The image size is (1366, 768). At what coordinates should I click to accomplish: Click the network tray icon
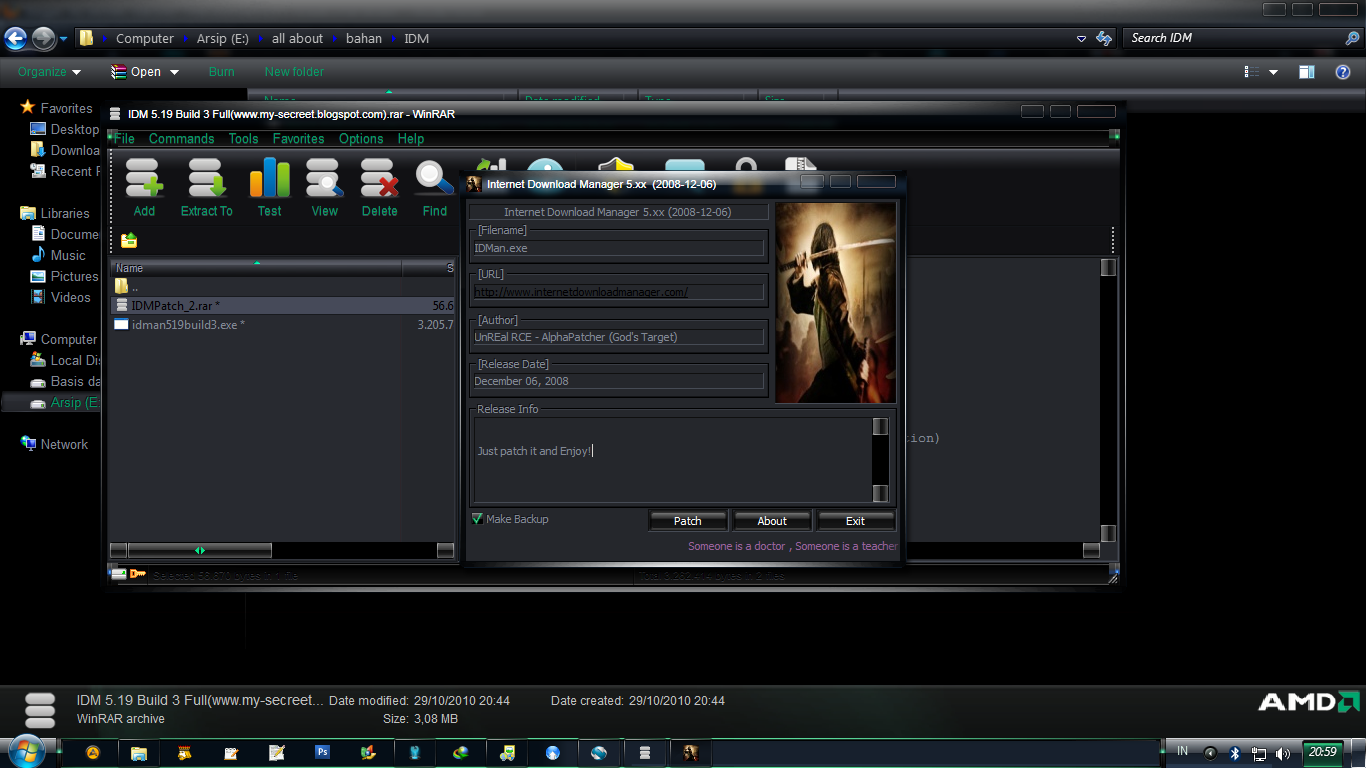click(1259, 753)
